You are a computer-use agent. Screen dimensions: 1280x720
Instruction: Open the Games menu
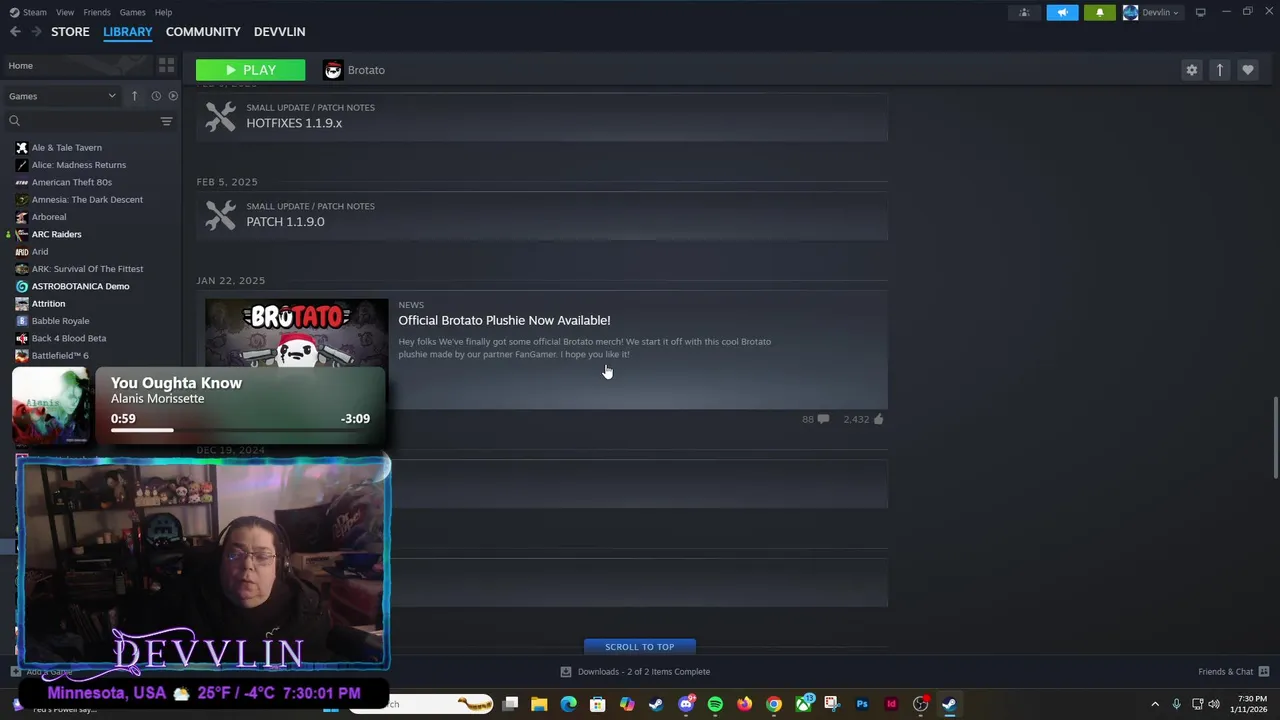(x=133, y=12)
